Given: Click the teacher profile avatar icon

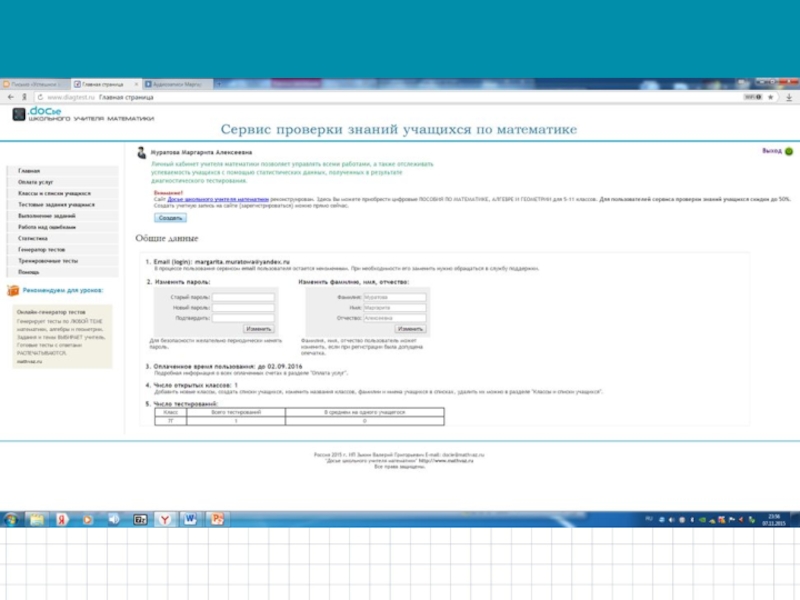Looking at the screenshot, I should pos(141,153).
